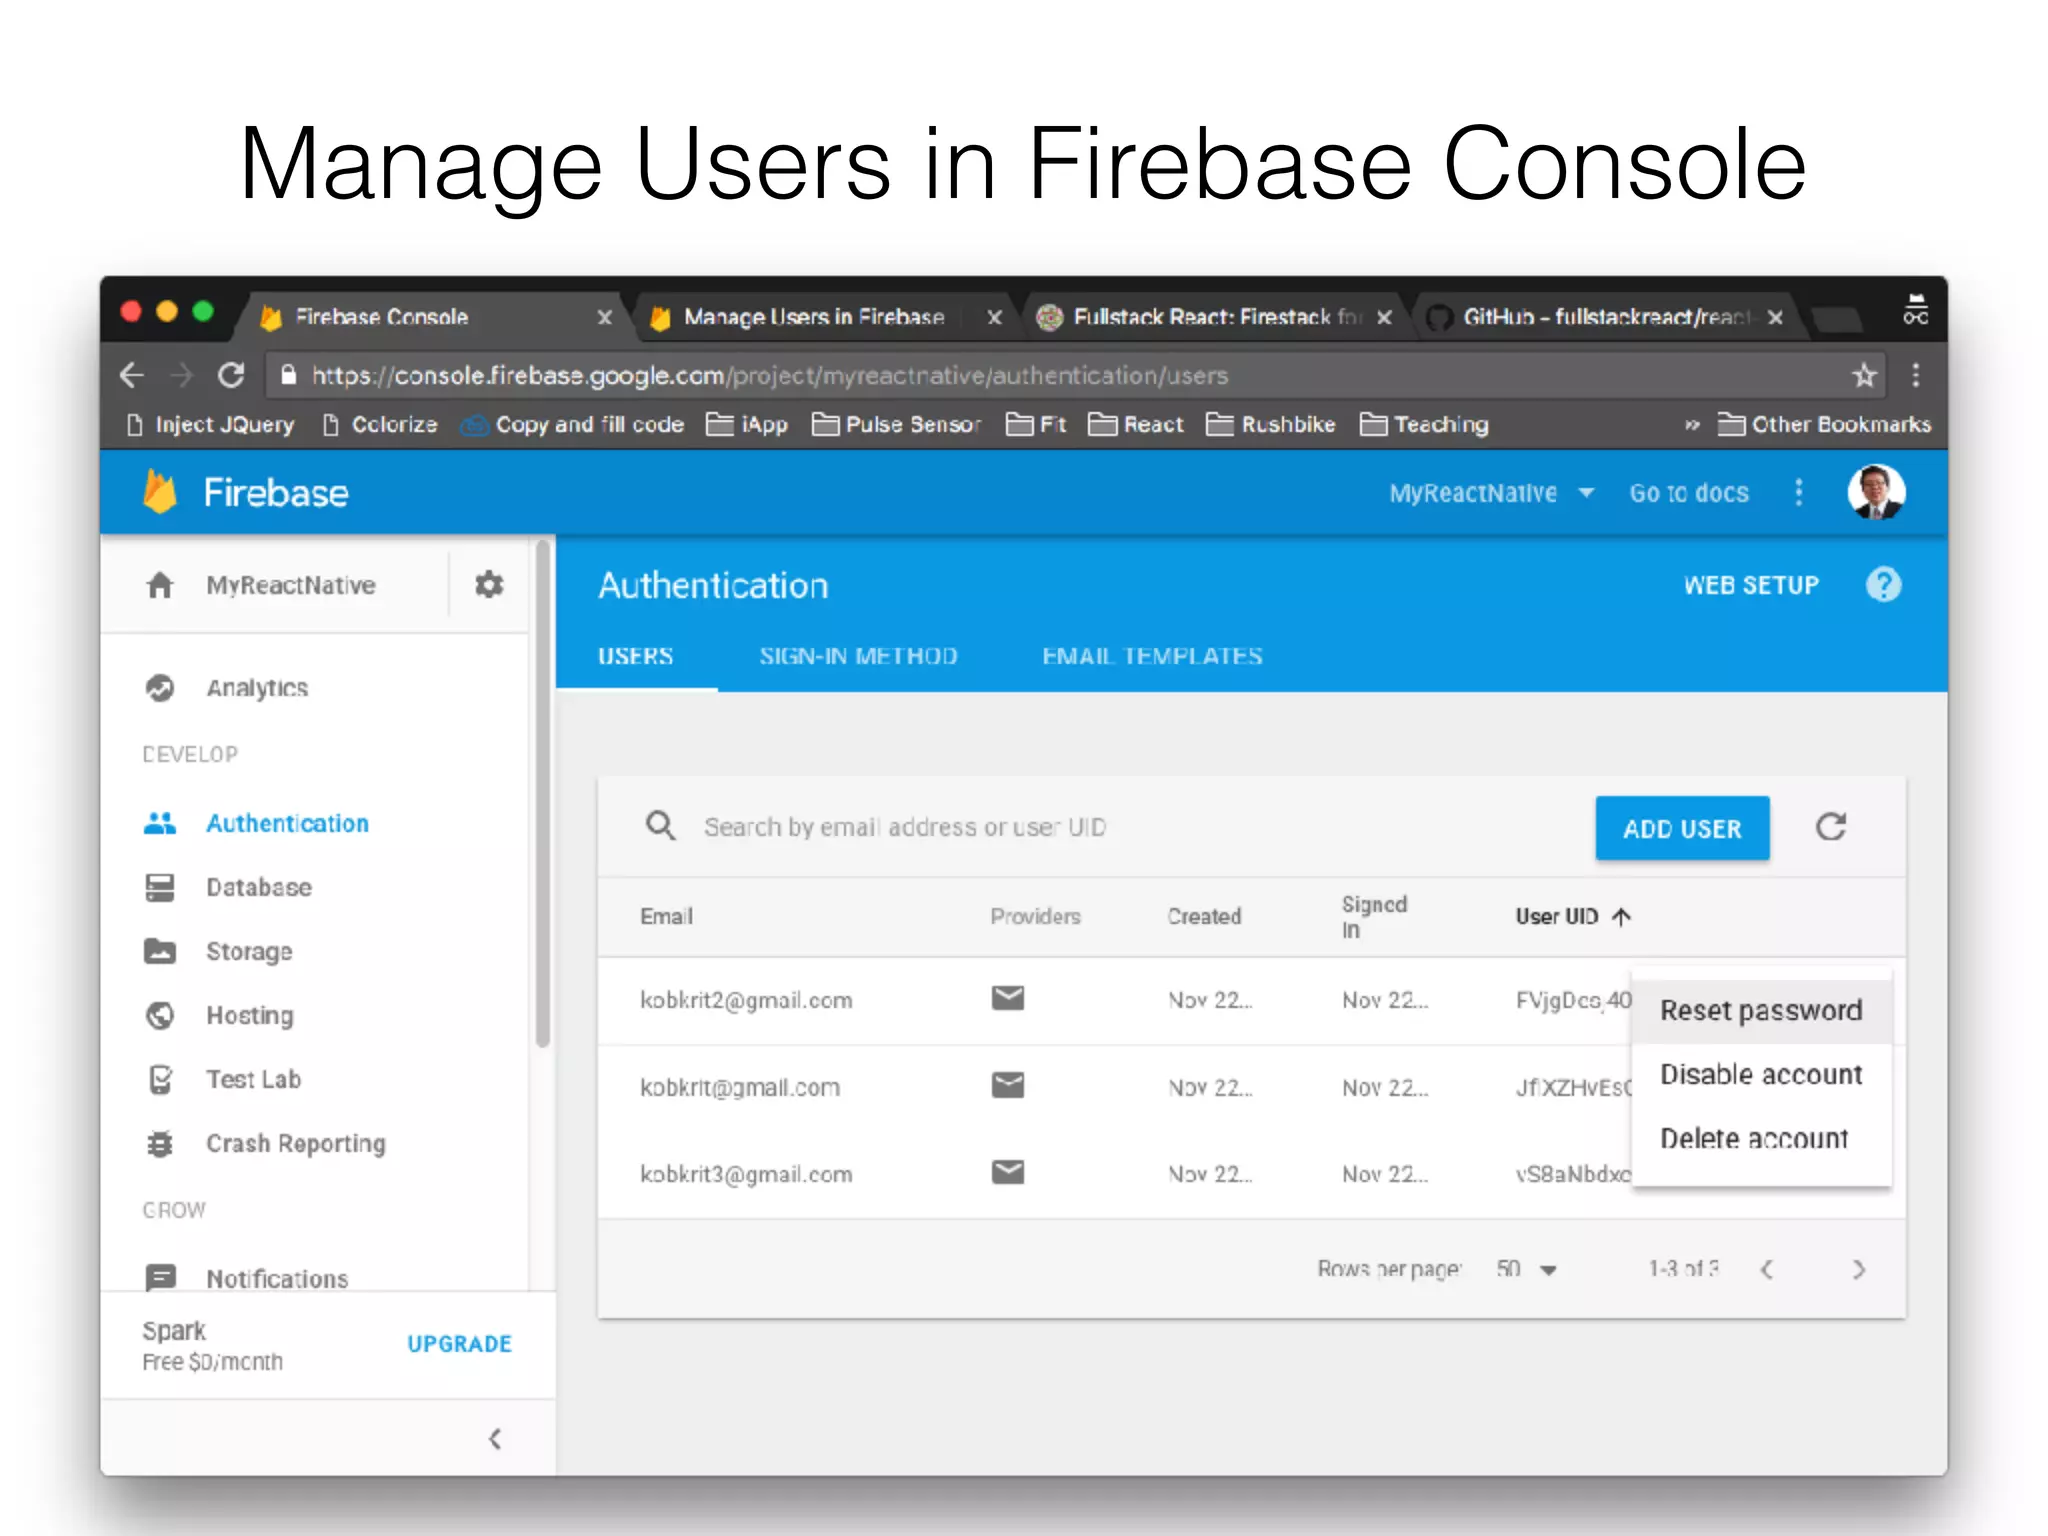Click the Created column header
This screenshot has height=1536, width=2048.
(x=1204, y=916)
